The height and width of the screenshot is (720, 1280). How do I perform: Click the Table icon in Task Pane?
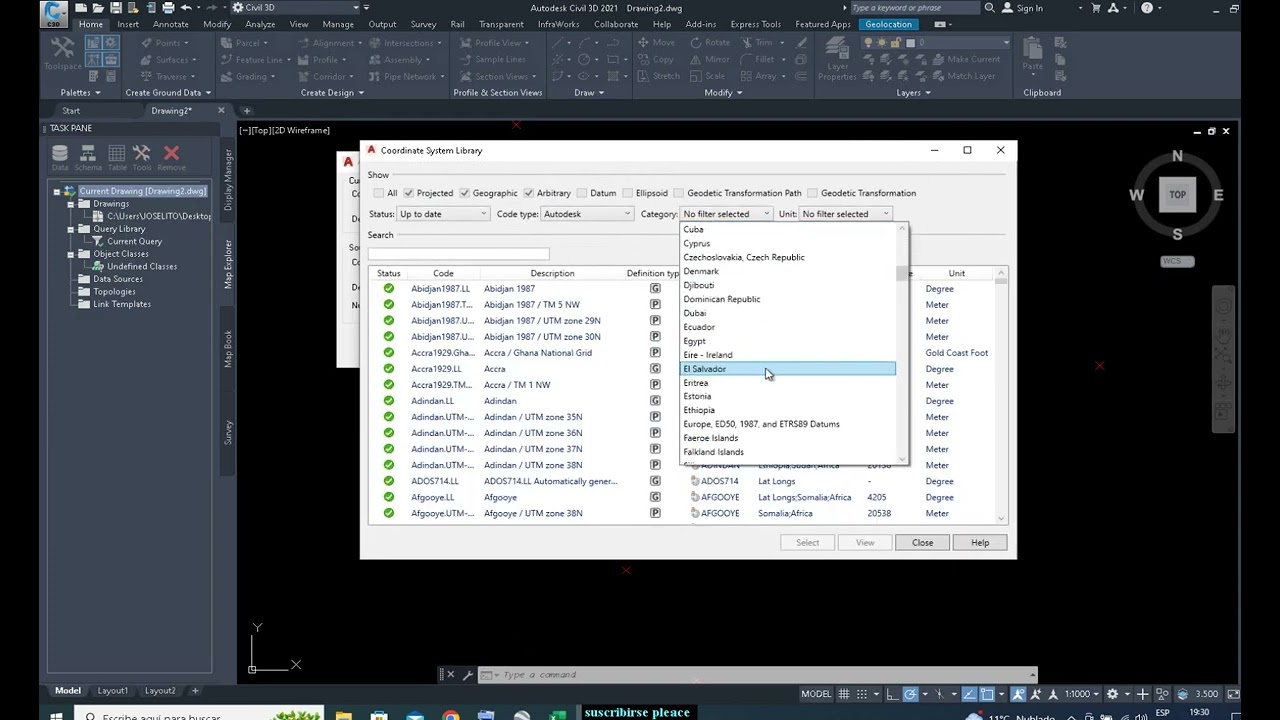(116, 157)
